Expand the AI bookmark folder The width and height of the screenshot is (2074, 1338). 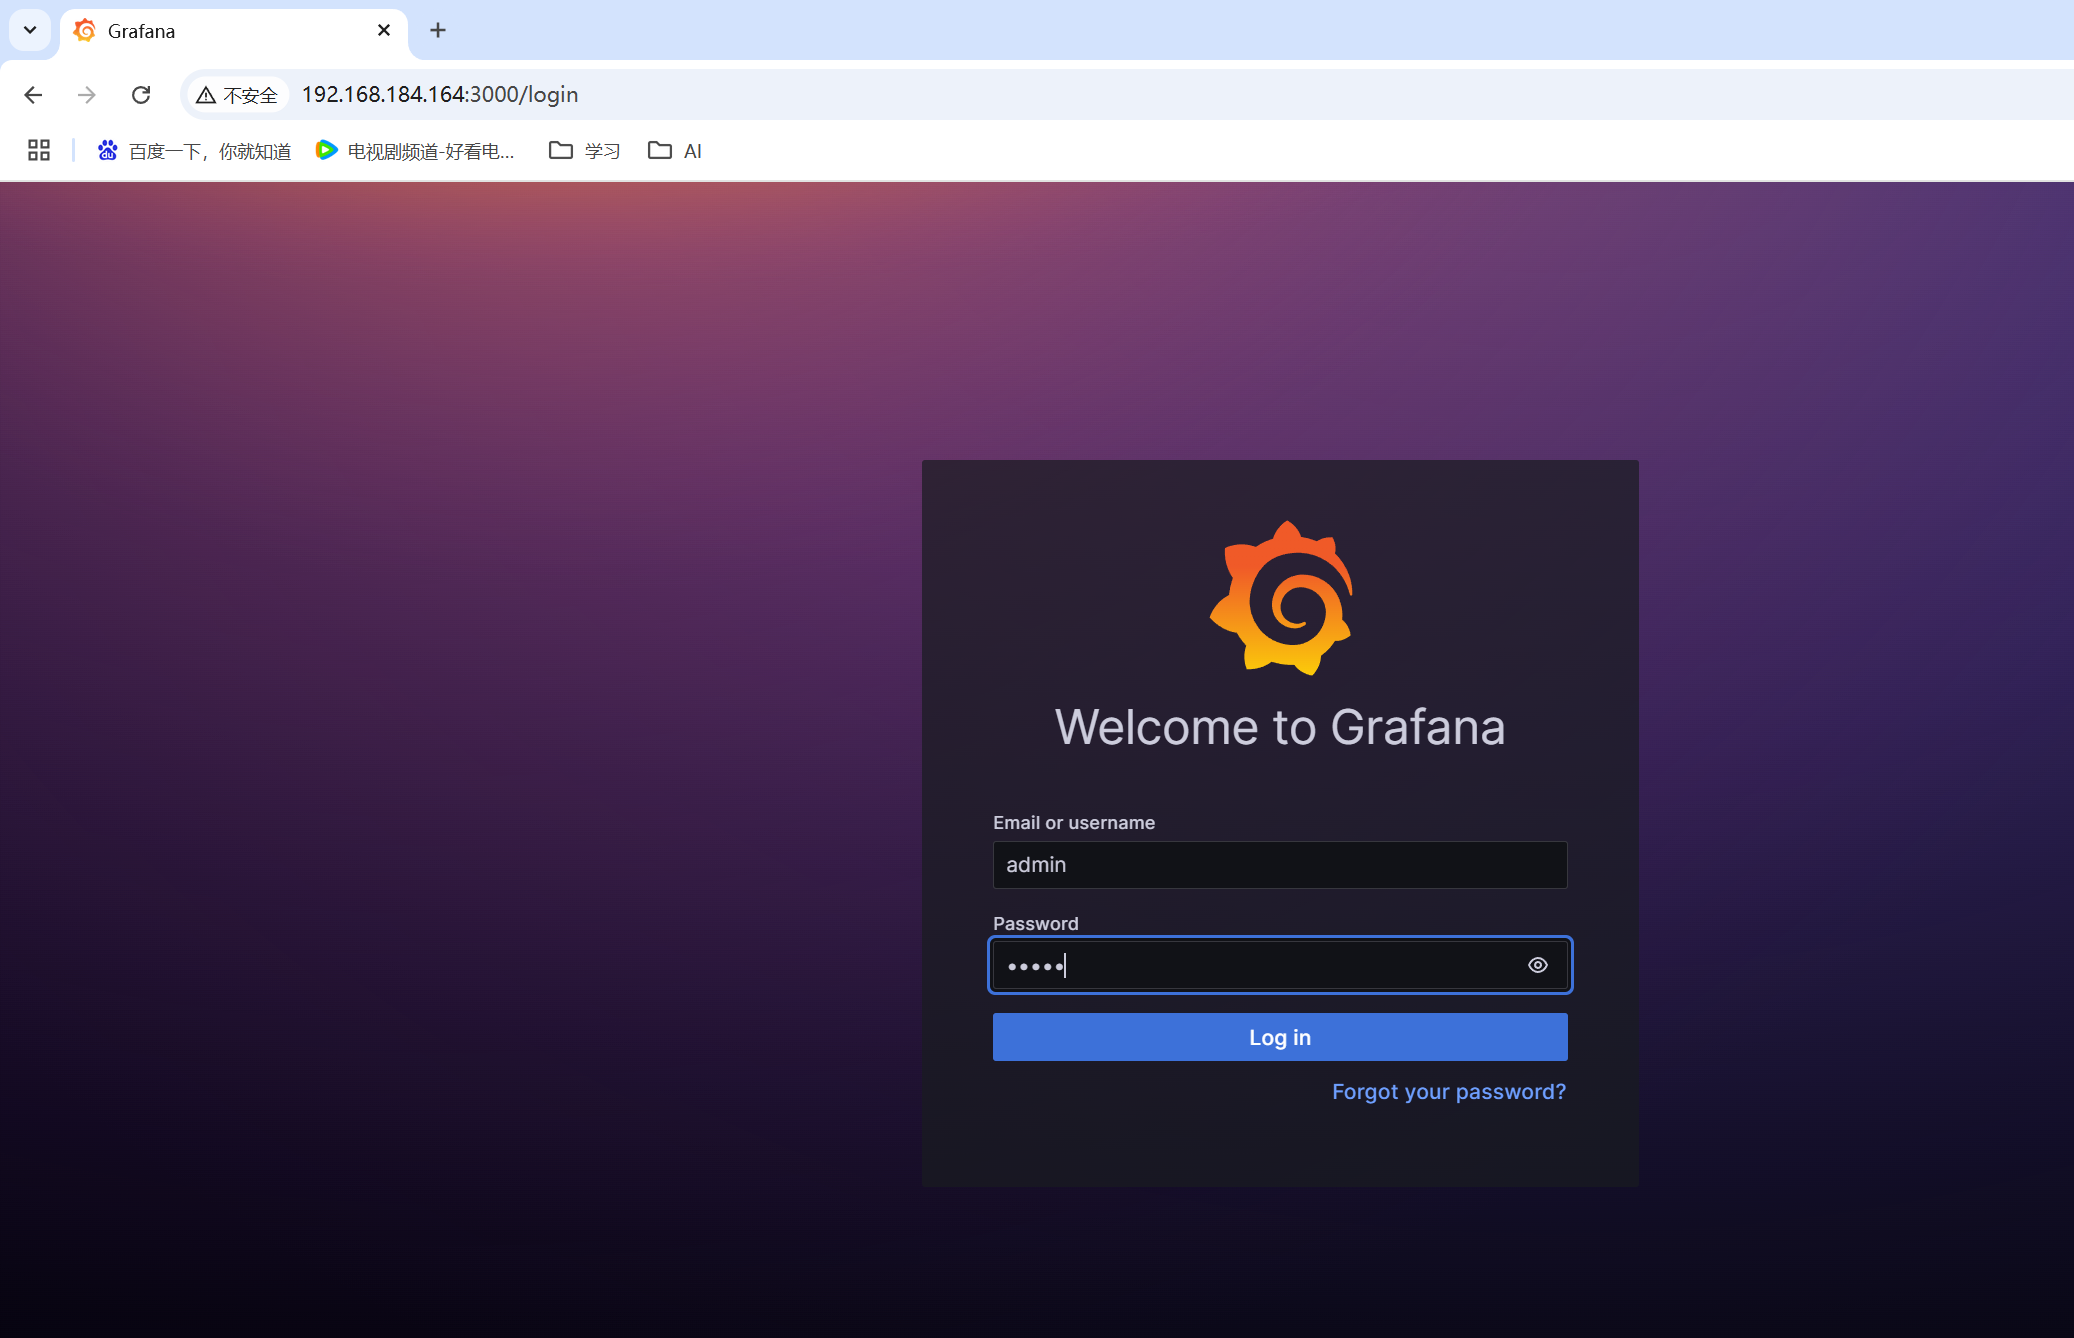[x=675, y=151]
